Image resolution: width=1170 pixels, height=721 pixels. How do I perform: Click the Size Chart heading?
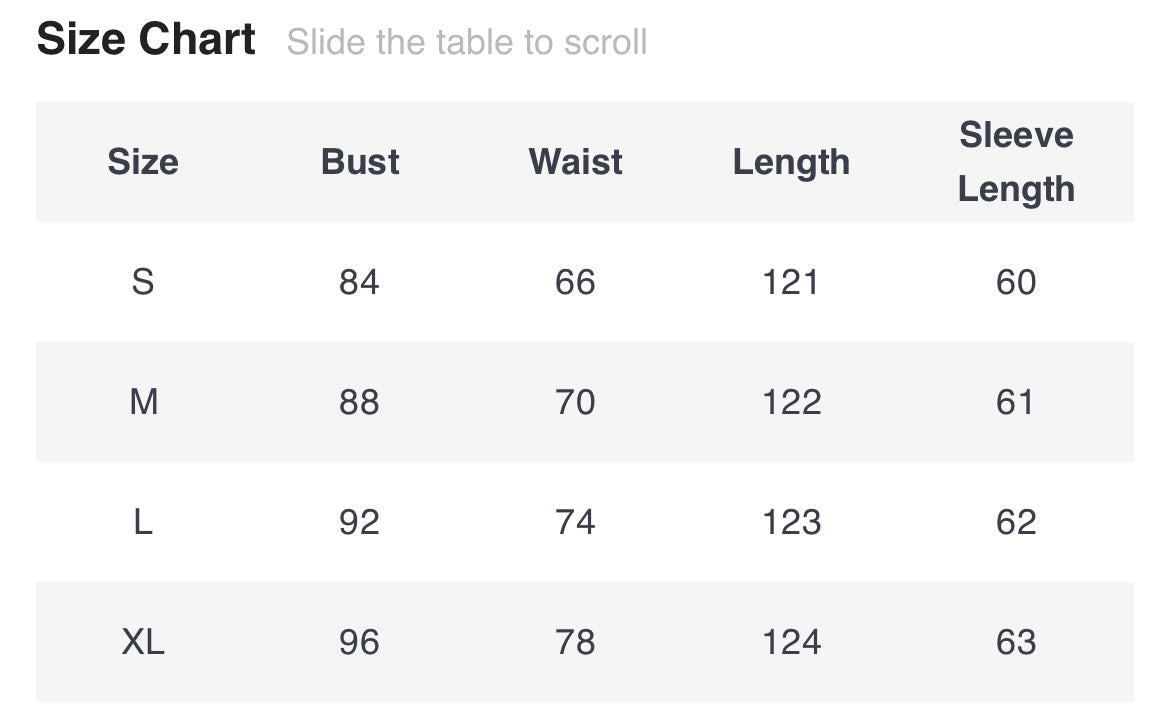tap(146, 40)
